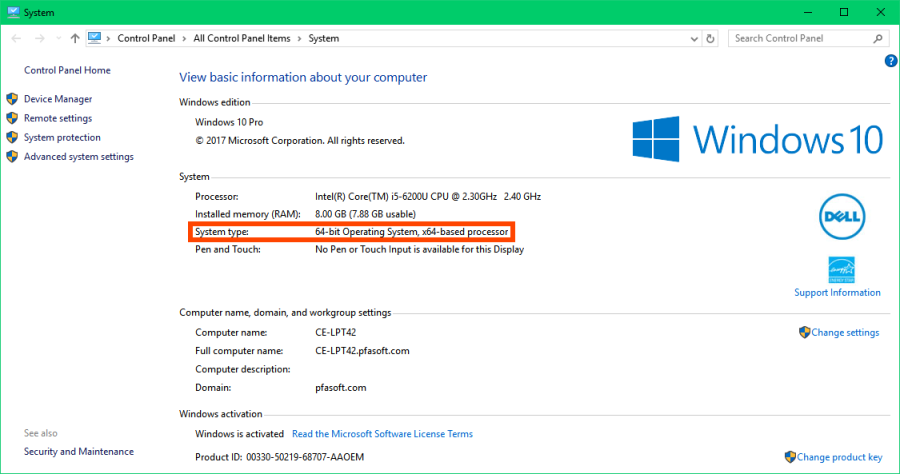Click in the Search Control Panel field
This screenshot has width=900, height=474.
[800, 39]
